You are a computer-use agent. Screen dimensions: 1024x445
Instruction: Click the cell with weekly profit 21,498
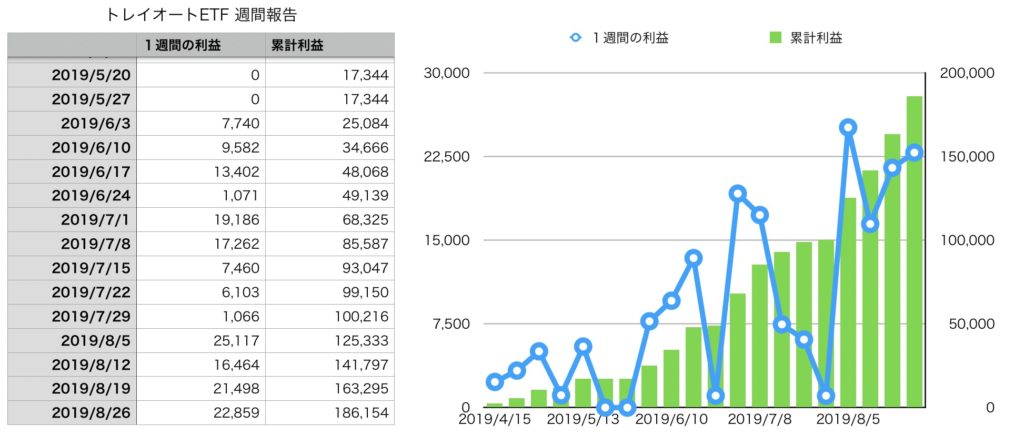(x=201, y=389)
